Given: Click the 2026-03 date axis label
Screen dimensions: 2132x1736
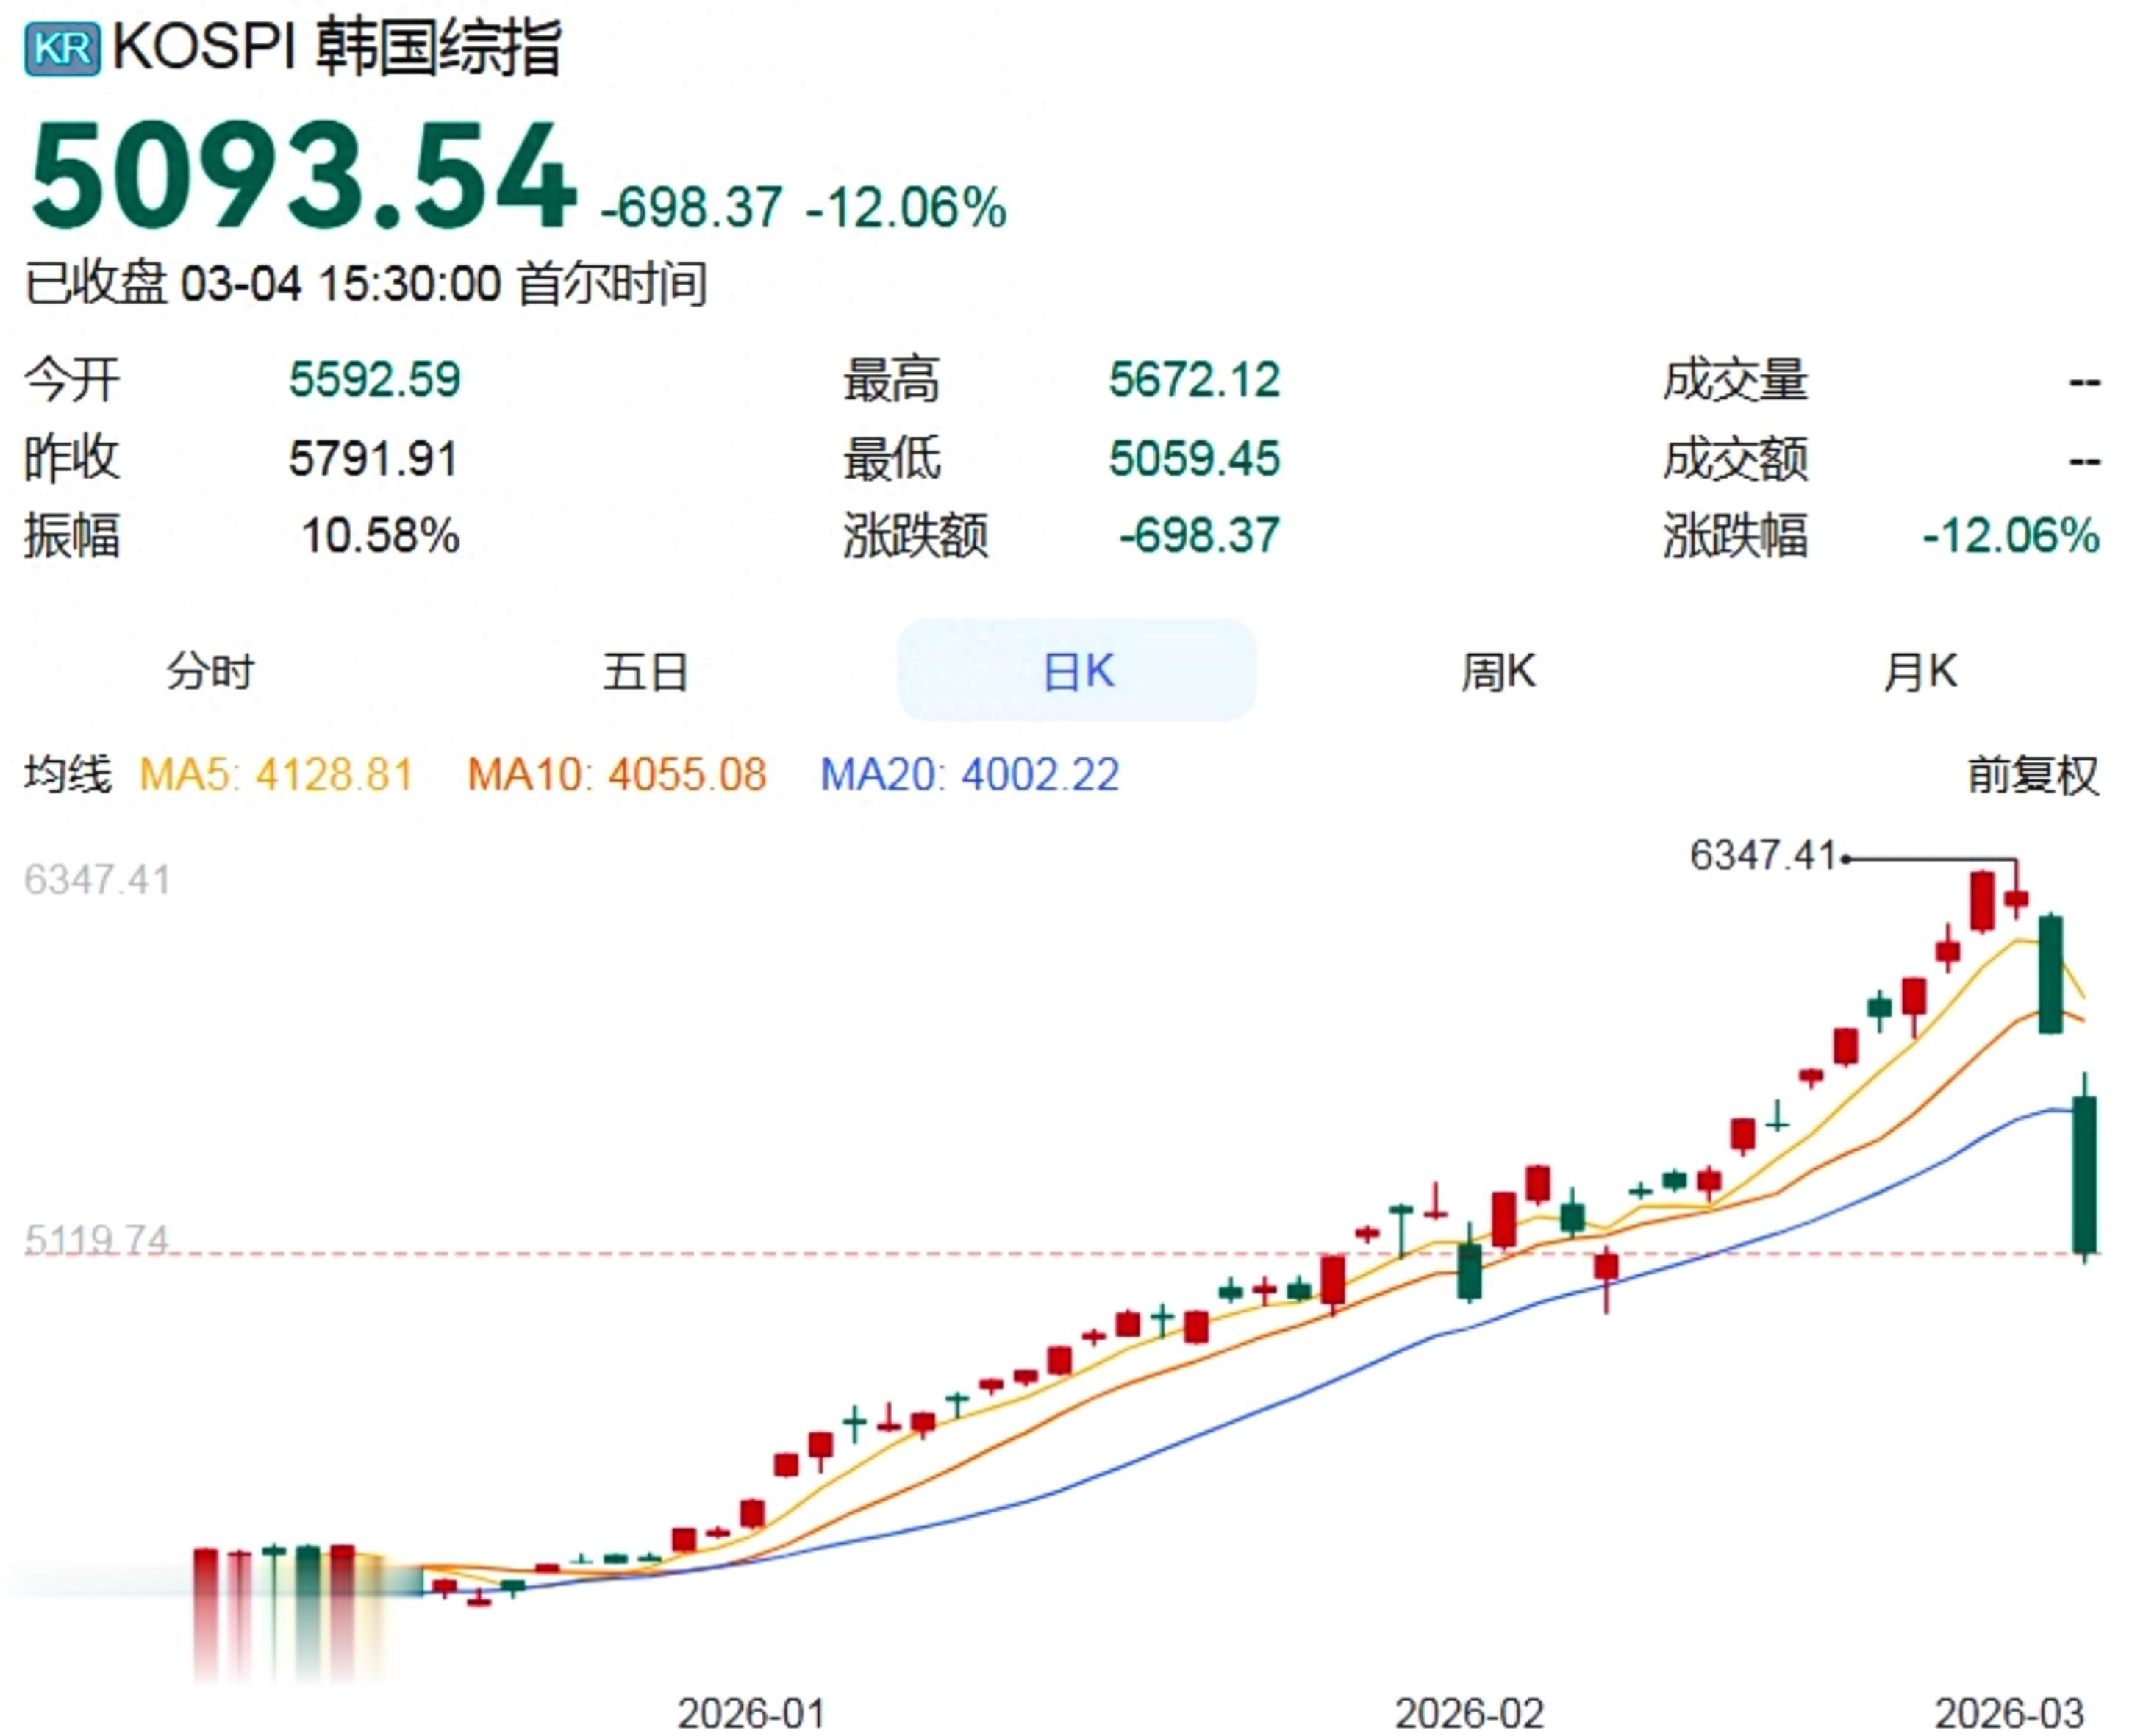Looking at the screenshot, I should point(2009,1713).
